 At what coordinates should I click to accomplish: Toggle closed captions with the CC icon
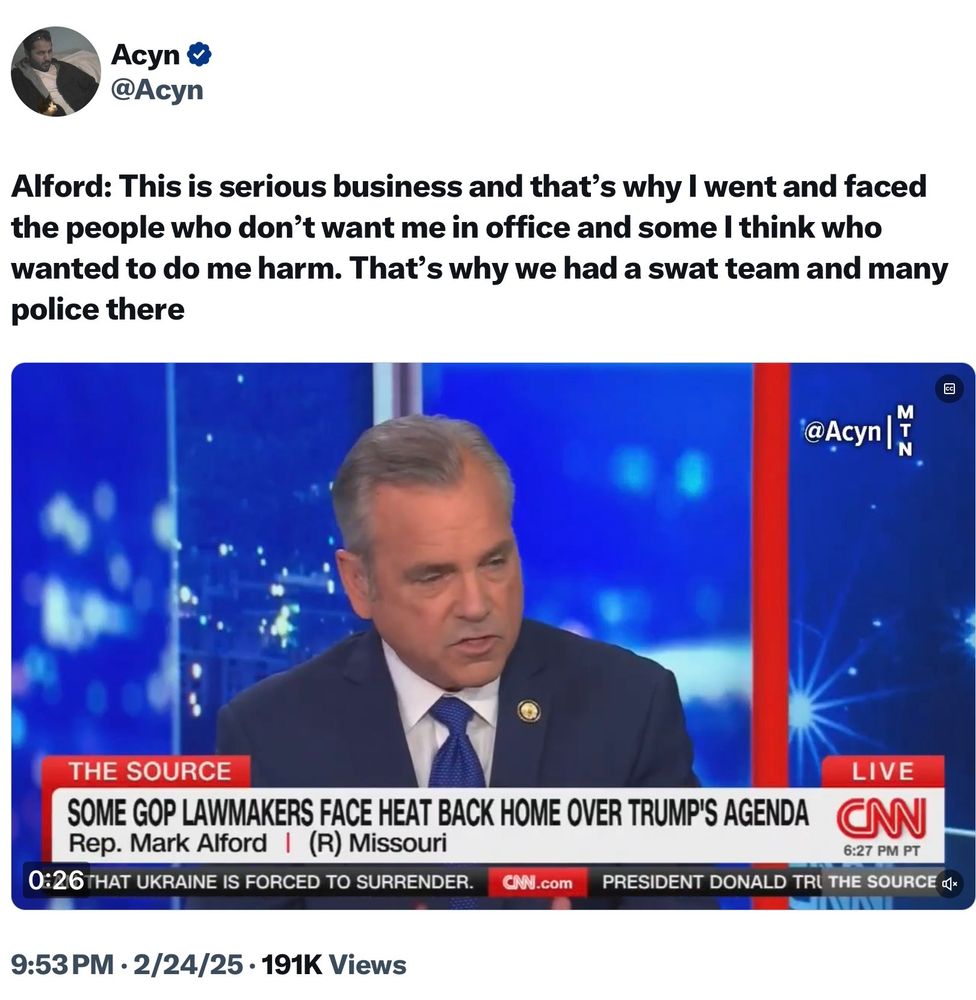tap(949, 388)
